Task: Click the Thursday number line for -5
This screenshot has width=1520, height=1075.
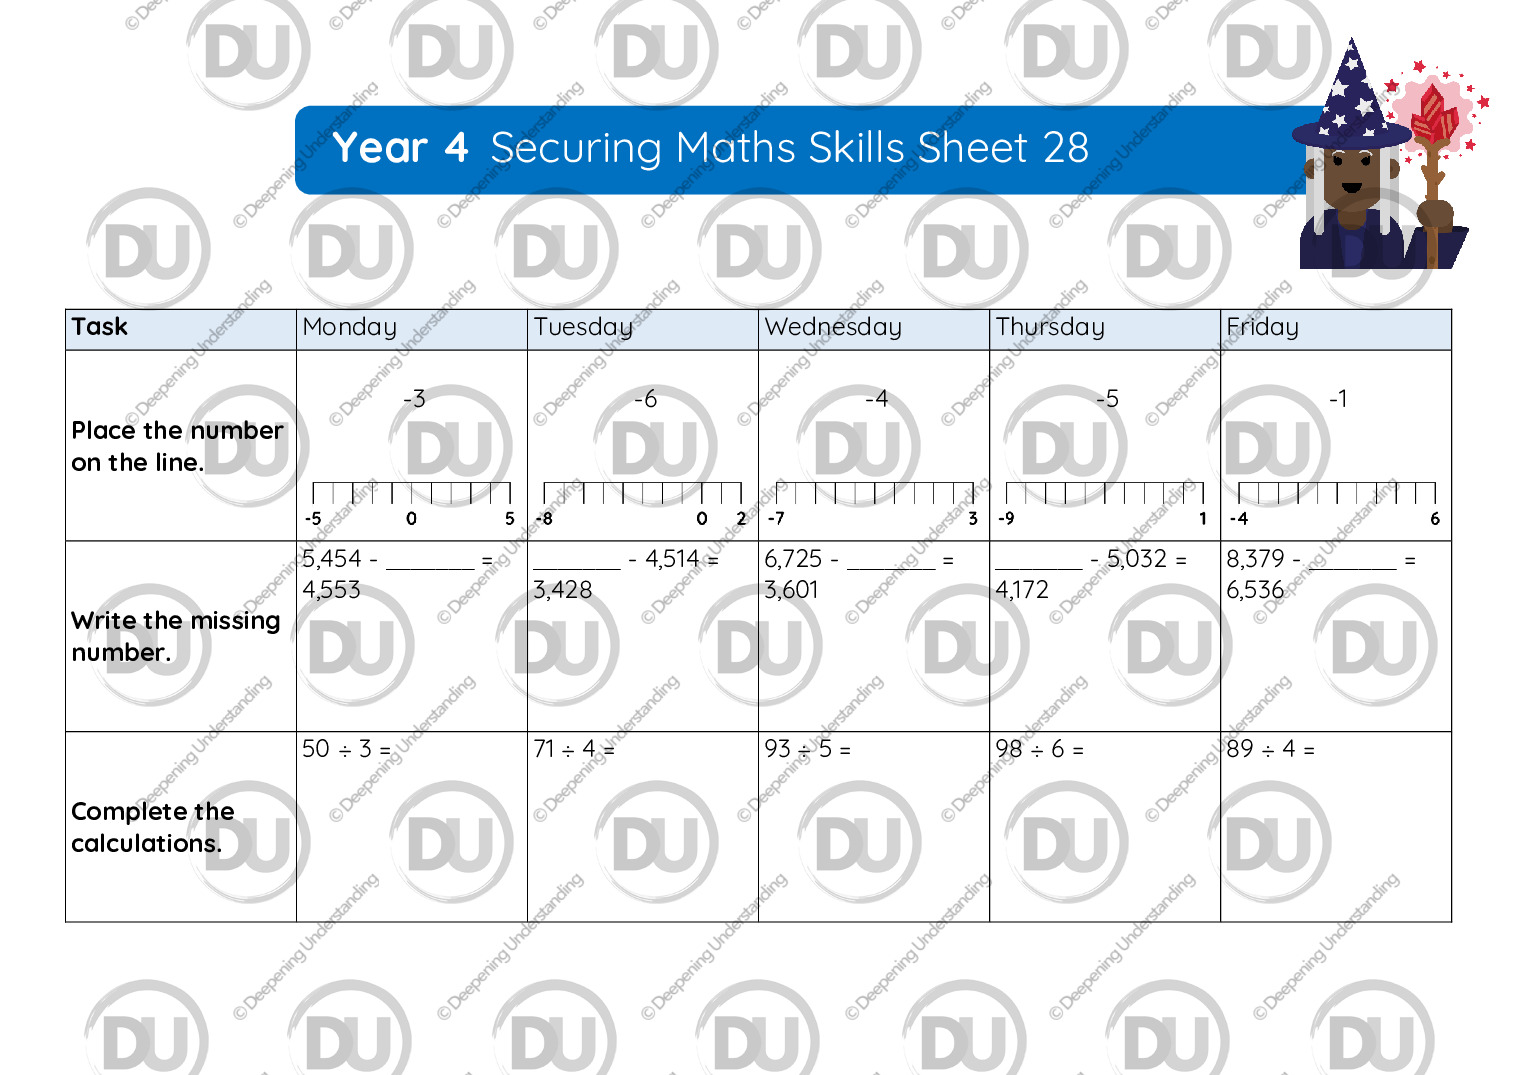Action: [1105, 493]
